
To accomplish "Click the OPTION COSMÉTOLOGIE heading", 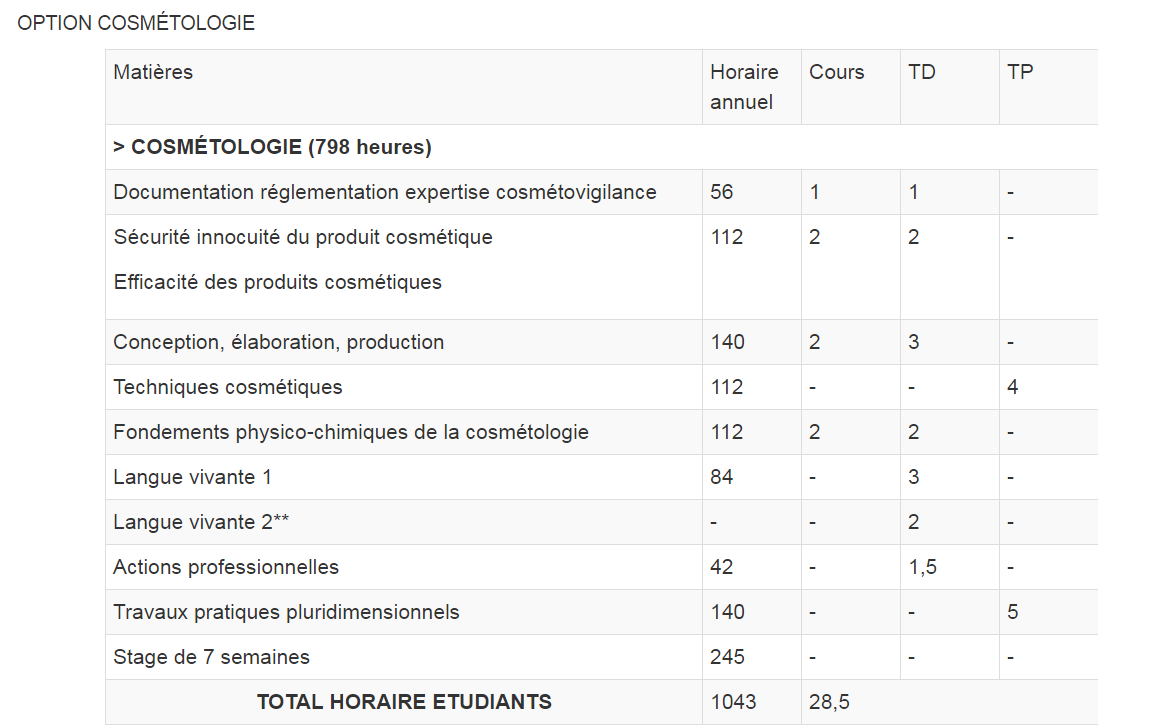I will [x=136, y=23].
